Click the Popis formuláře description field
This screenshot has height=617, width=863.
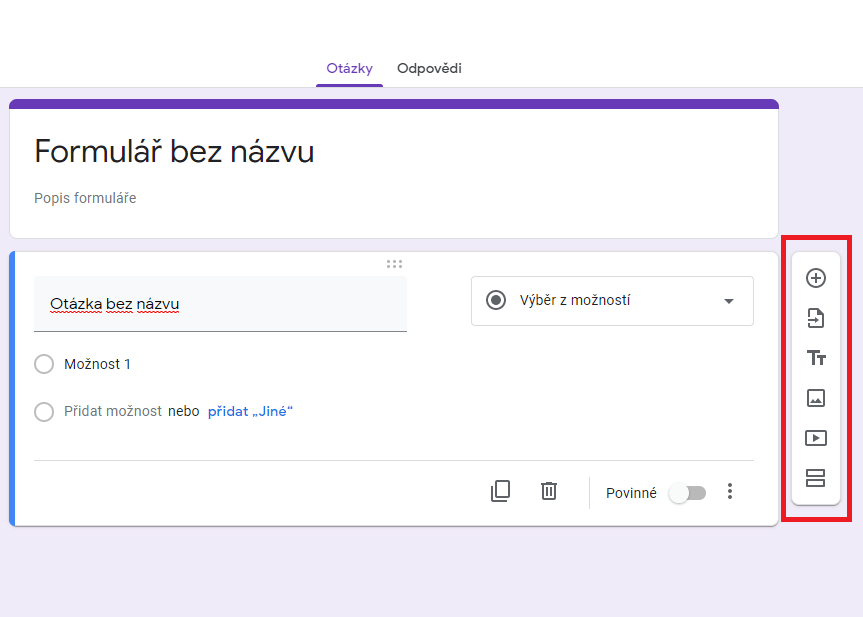point(85,198)
